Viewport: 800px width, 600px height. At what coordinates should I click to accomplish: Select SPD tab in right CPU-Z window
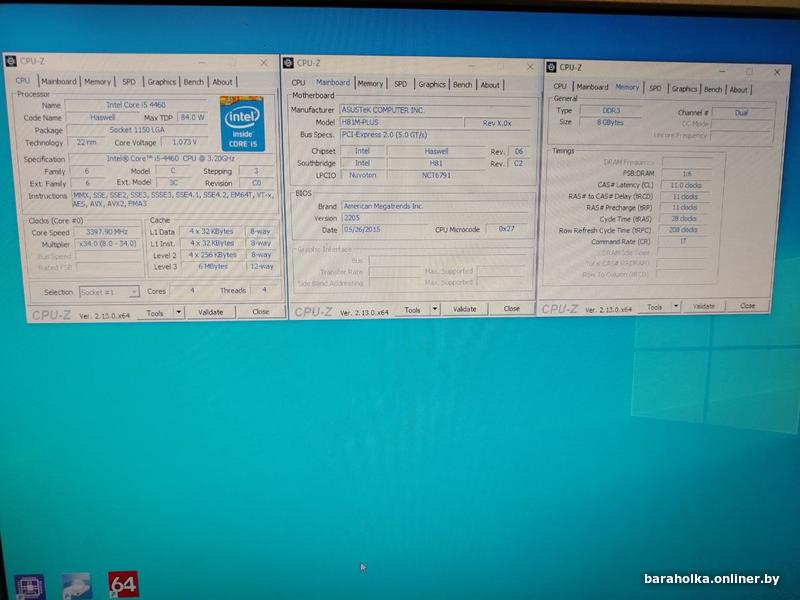655,88
